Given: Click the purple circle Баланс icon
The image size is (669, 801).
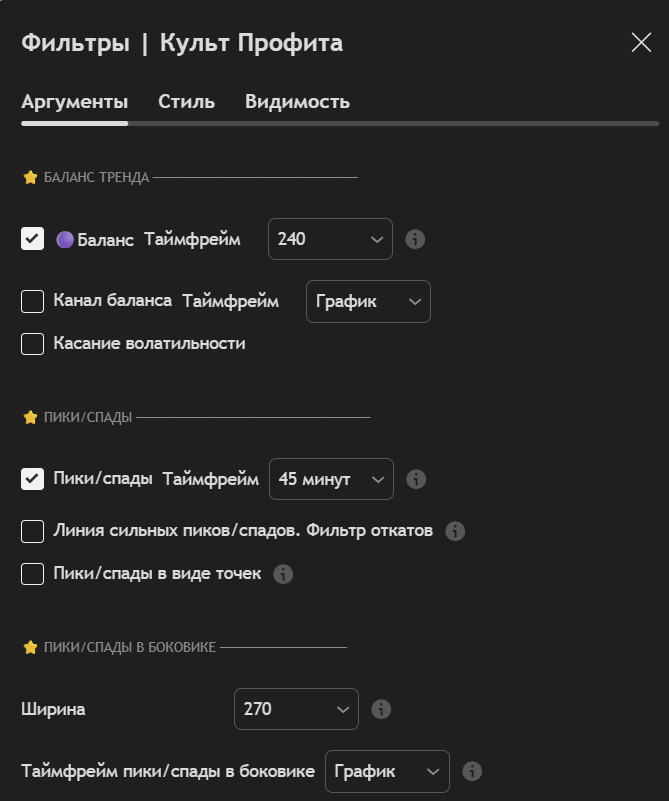Looking at the screenshot, I should 65,240.
